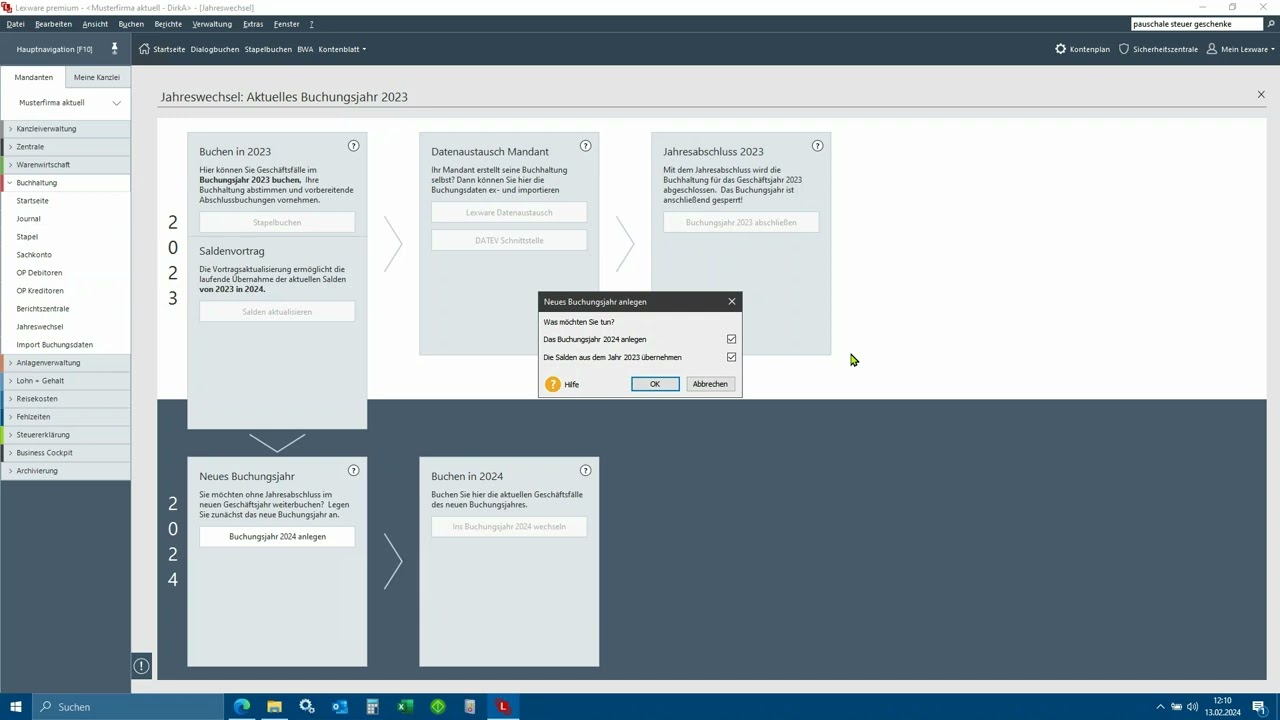
Task: Expand Warenwirtschaft in navigation
Action: [x=11, y=165]
